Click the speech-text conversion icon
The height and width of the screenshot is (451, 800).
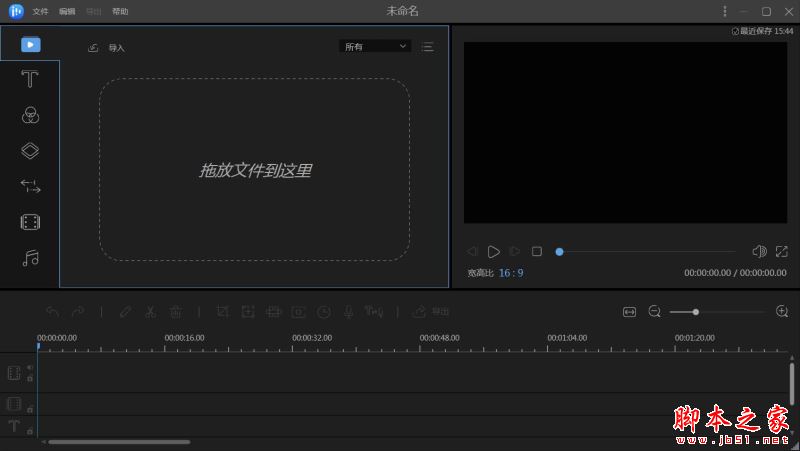[x=374, y=311]
